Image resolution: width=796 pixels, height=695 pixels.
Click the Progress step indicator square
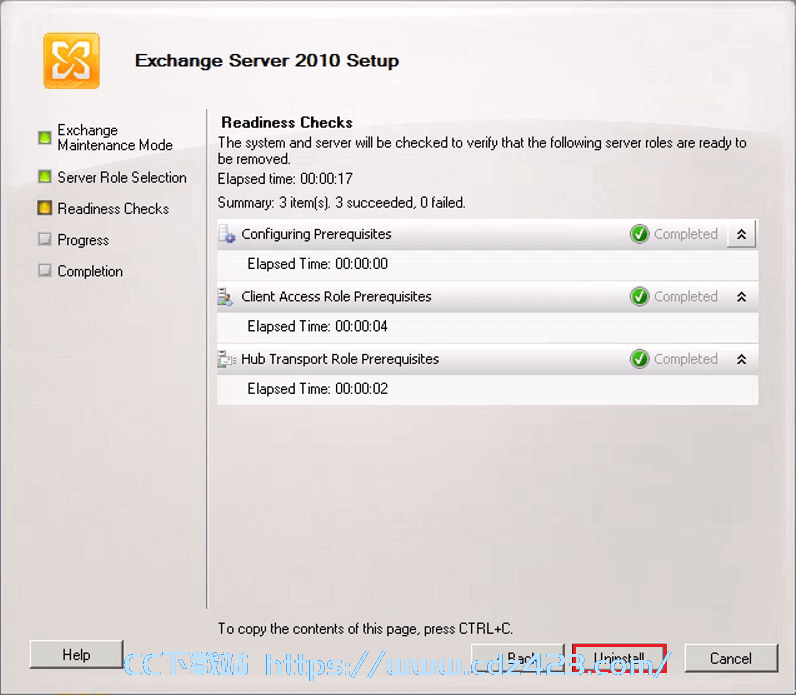click(45, 239)
